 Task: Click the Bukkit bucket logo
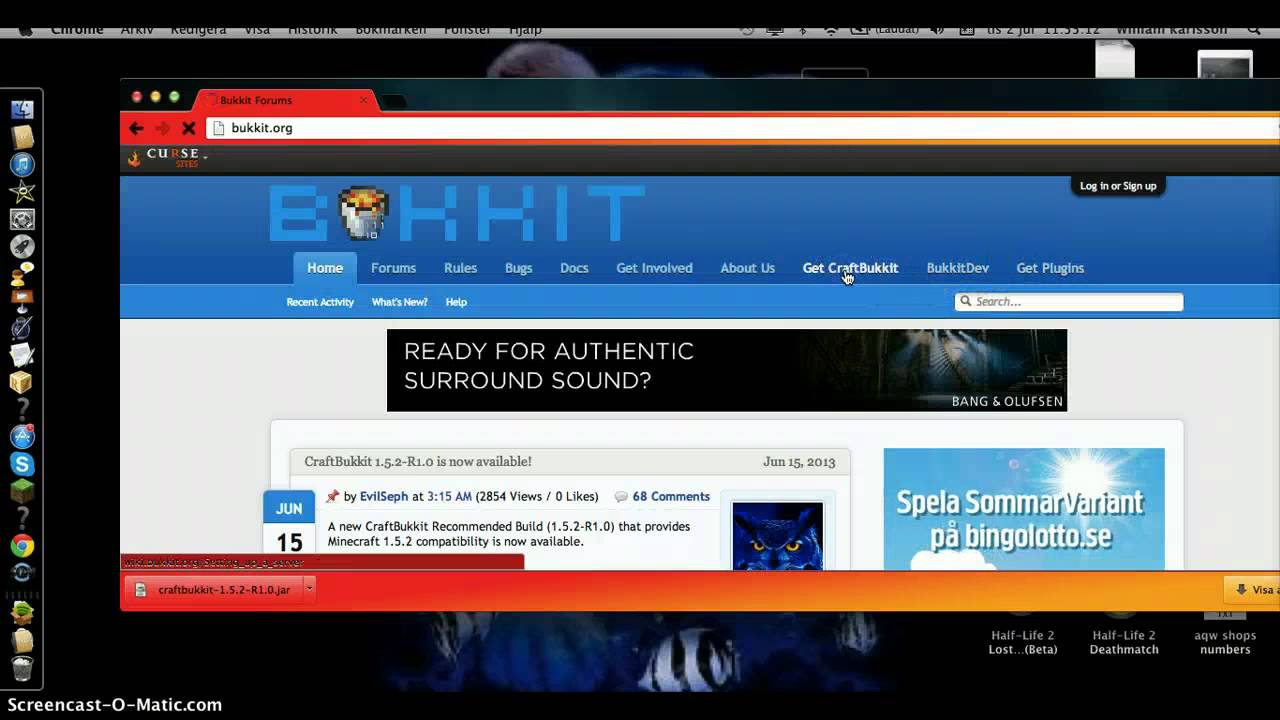click(x=363, y=213)
